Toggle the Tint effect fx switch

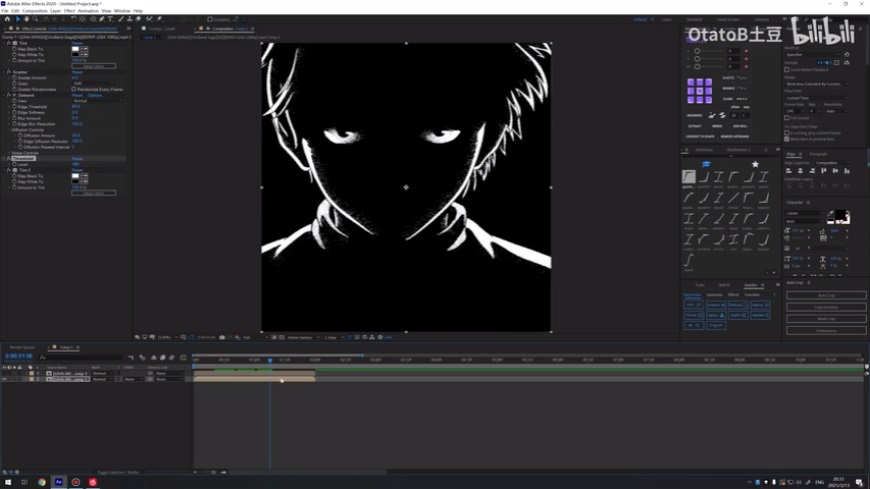[9, 43]
